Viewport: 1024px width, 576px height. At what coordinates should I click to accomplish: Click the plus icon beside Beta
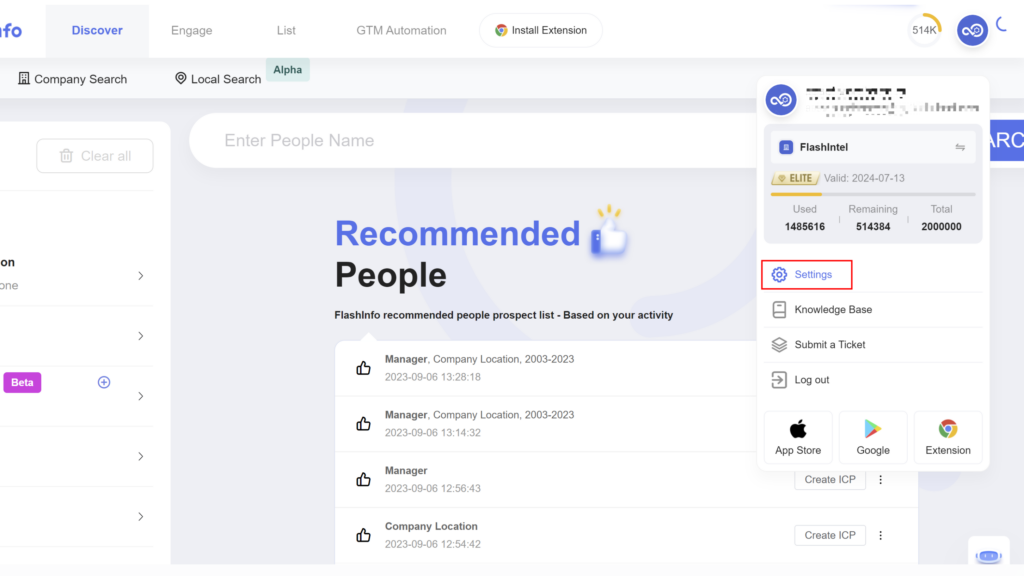pos(104,382)
